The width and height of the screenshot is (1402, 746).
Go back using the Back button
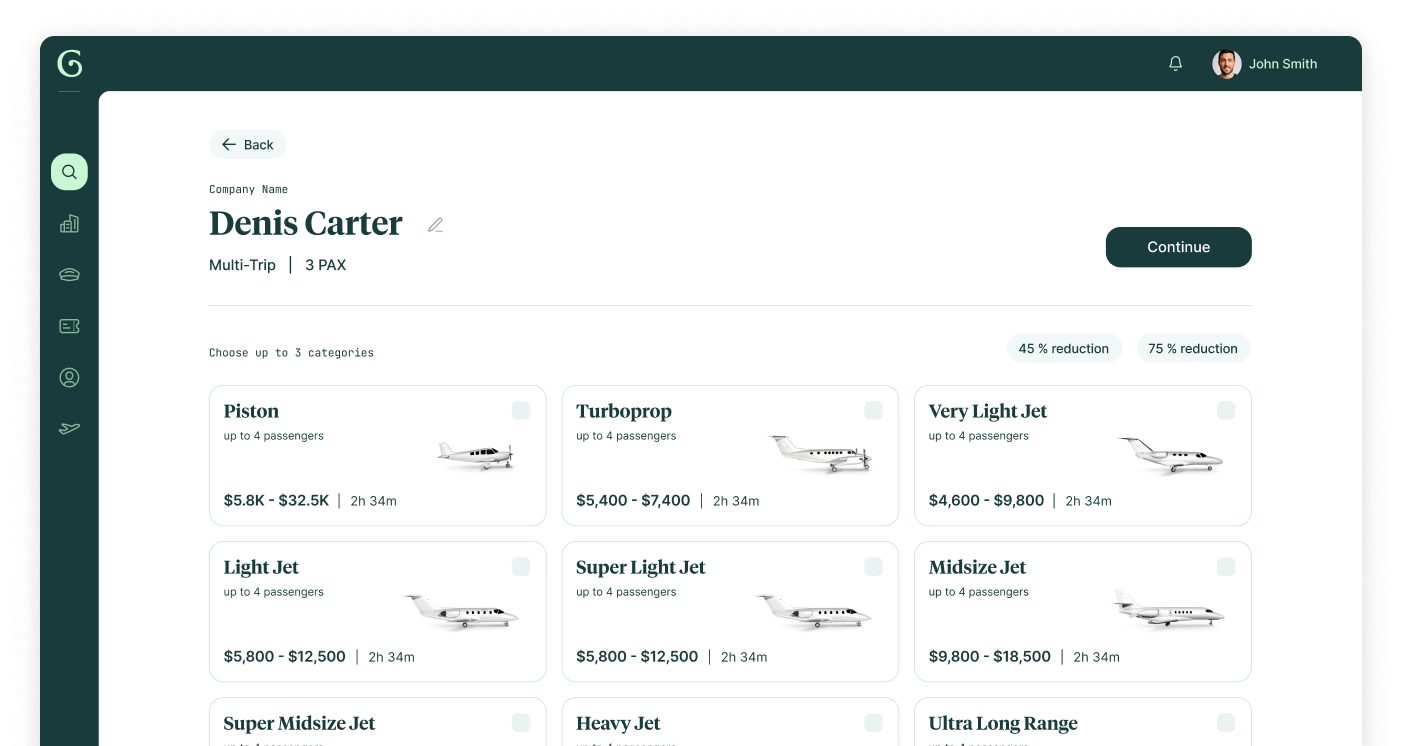(x=248, y=144)
